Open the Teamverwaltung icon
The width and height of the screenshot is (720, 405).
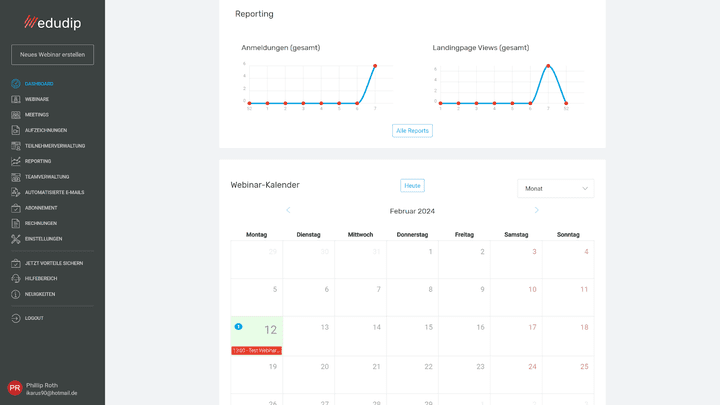tap(16, 177)
